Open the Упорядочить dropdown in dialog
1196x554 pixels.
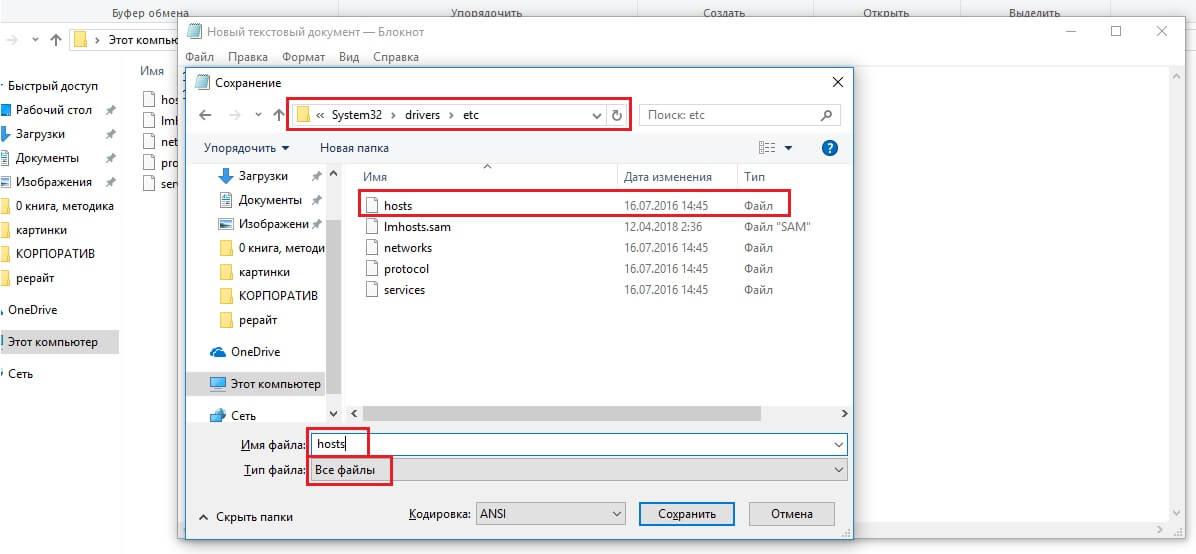coord(246,148)
